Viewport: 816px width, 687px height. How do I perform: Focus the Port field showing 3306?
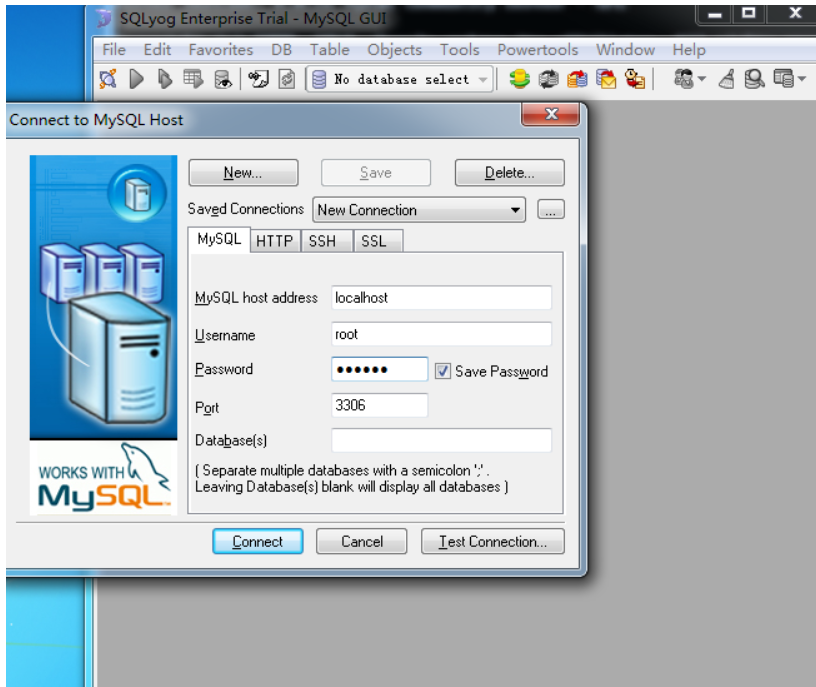click(379, 405)
